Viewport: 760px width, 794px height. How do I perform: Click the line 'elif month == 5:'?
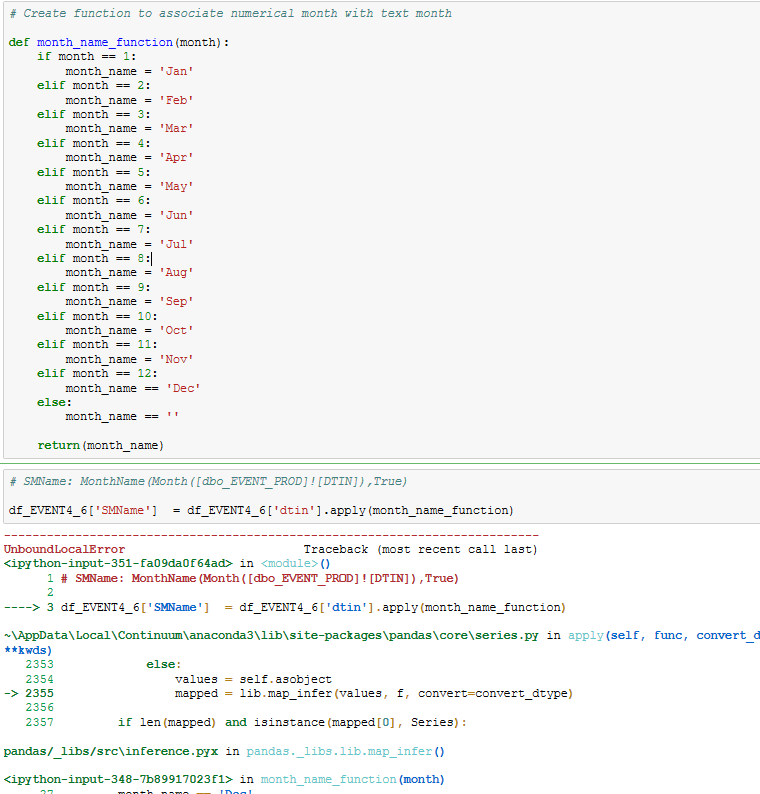[x=94, y=172]
